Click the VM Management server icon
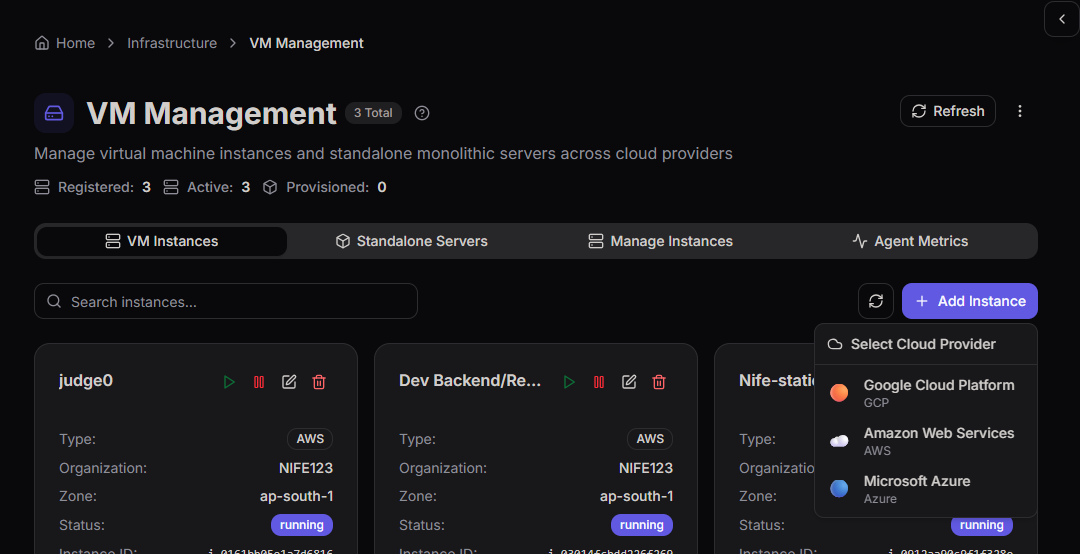The width and height of the screenshot is (1080, 554). (54, 113)
